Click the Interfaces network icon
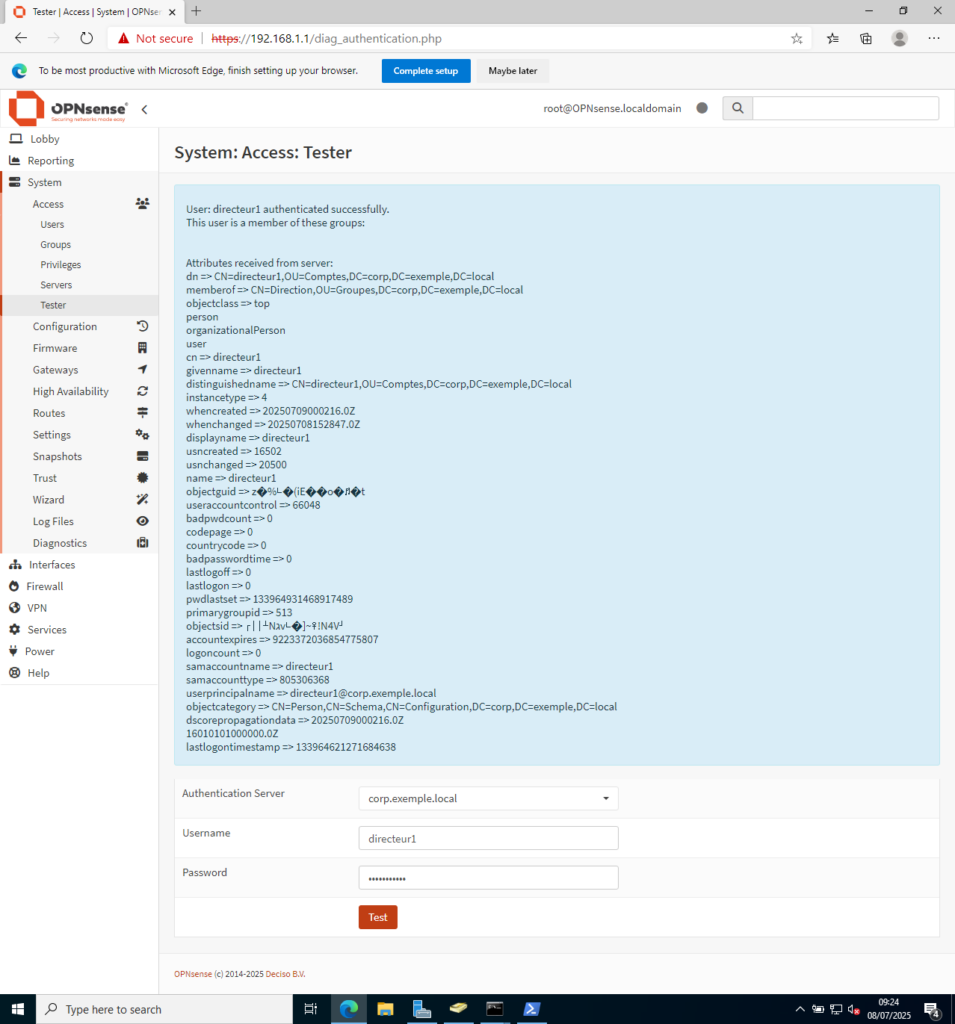The image size is (955, 1024). click(x=15, y=564)
